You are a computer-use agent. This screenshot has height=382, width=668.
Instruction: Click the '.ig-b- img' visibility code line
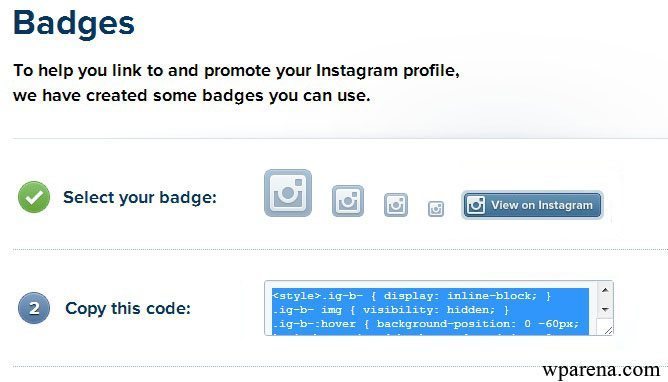pos(391,310)
